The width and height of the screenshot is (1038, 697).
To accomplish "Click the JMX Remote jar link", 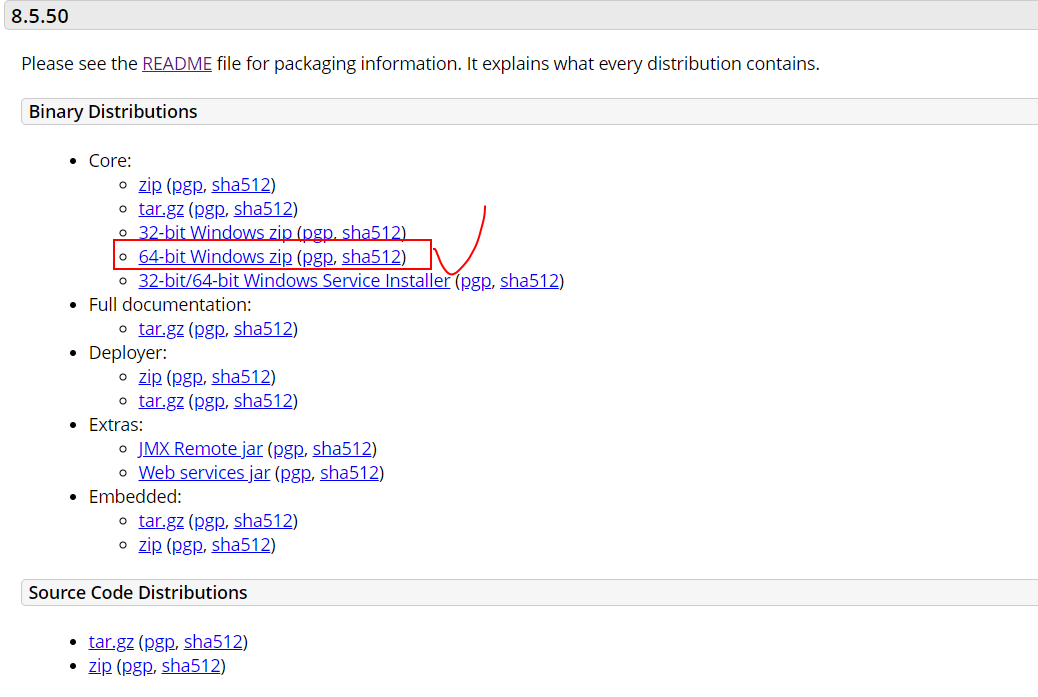I will (200, 449).
